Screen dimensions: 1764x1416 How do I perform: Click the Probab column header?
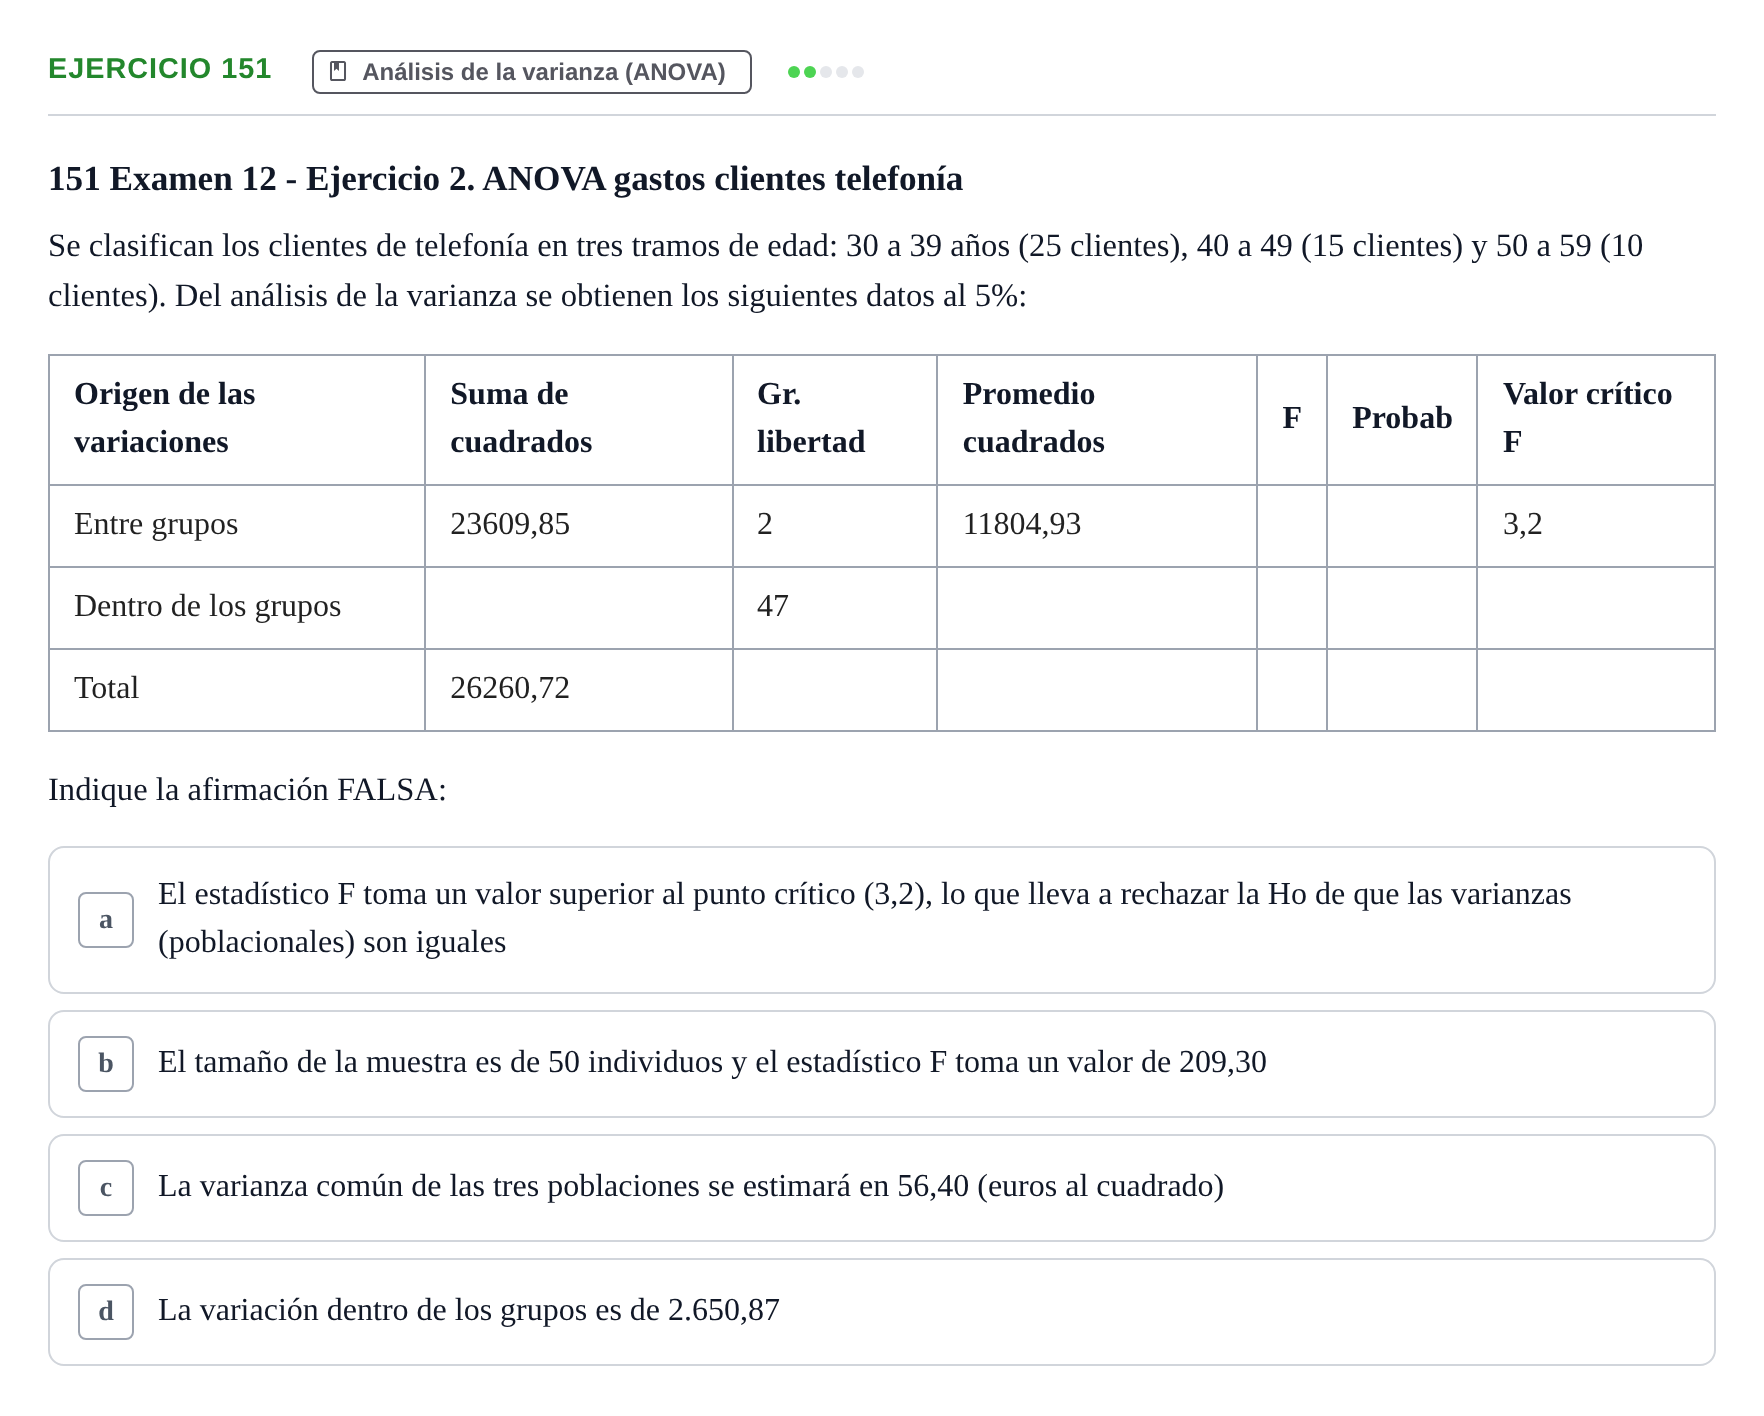1402,418
